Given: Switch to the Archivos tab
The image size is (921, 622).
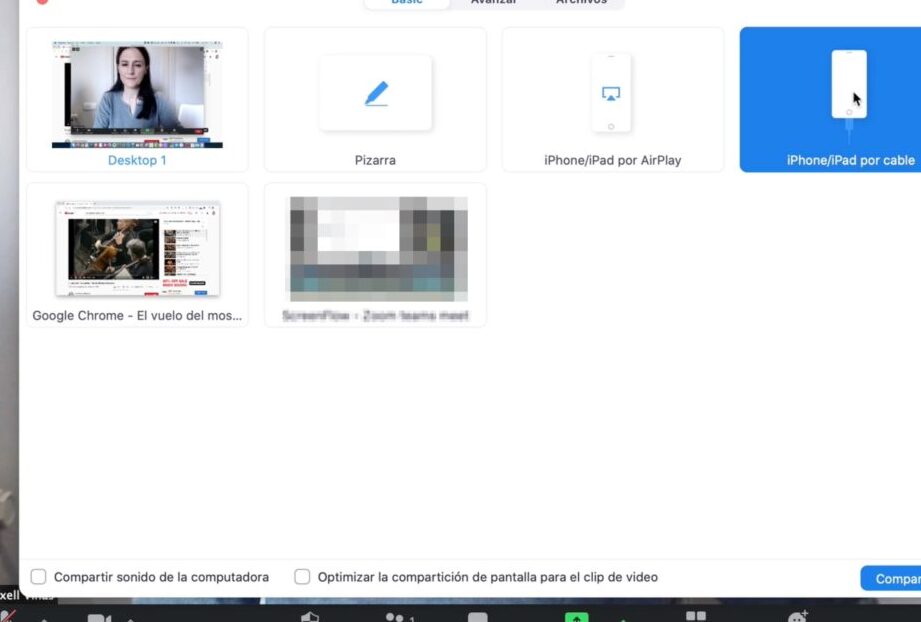Looking at the screenshot, I should [x=581, y=3].
